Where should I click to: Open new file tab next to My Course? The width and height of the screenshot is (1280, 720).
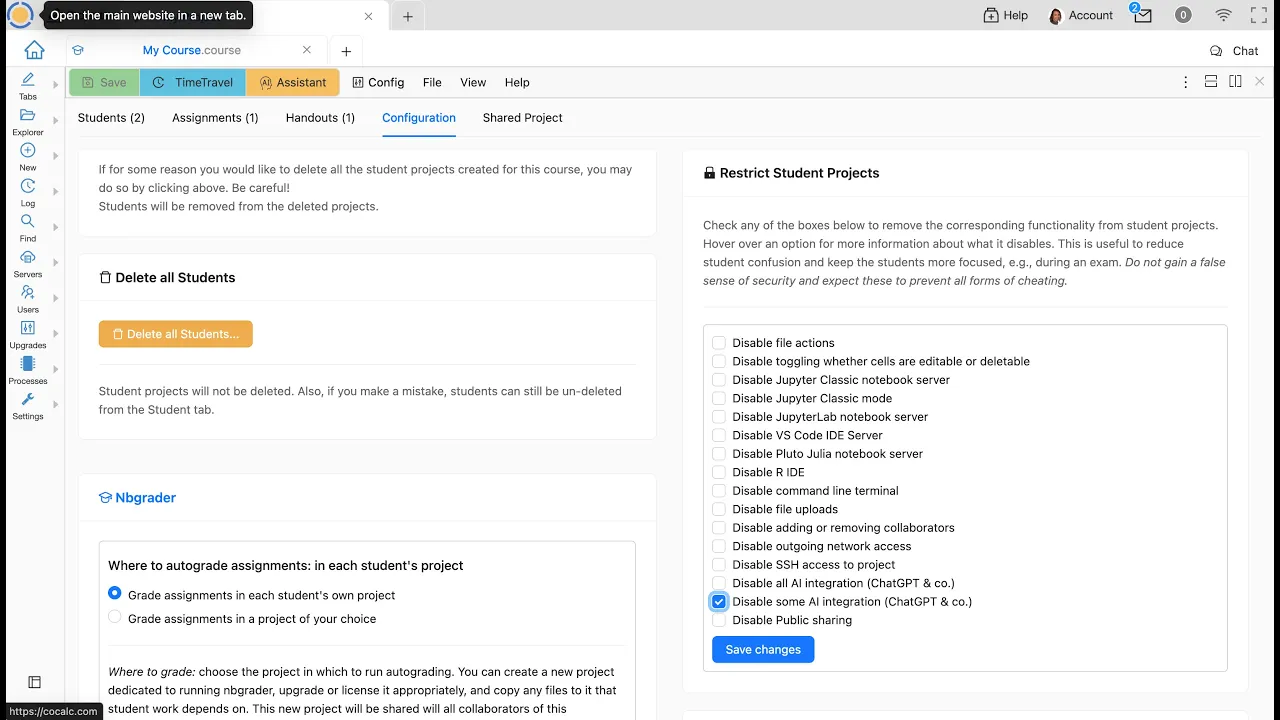pyautogui.click(x=346, y=51)
